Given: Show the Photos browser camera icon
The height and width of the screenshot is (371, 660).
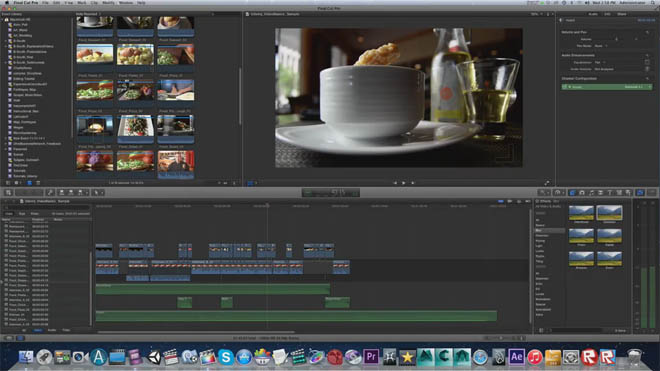Looking at the screenshot, I should coord(582,192).
